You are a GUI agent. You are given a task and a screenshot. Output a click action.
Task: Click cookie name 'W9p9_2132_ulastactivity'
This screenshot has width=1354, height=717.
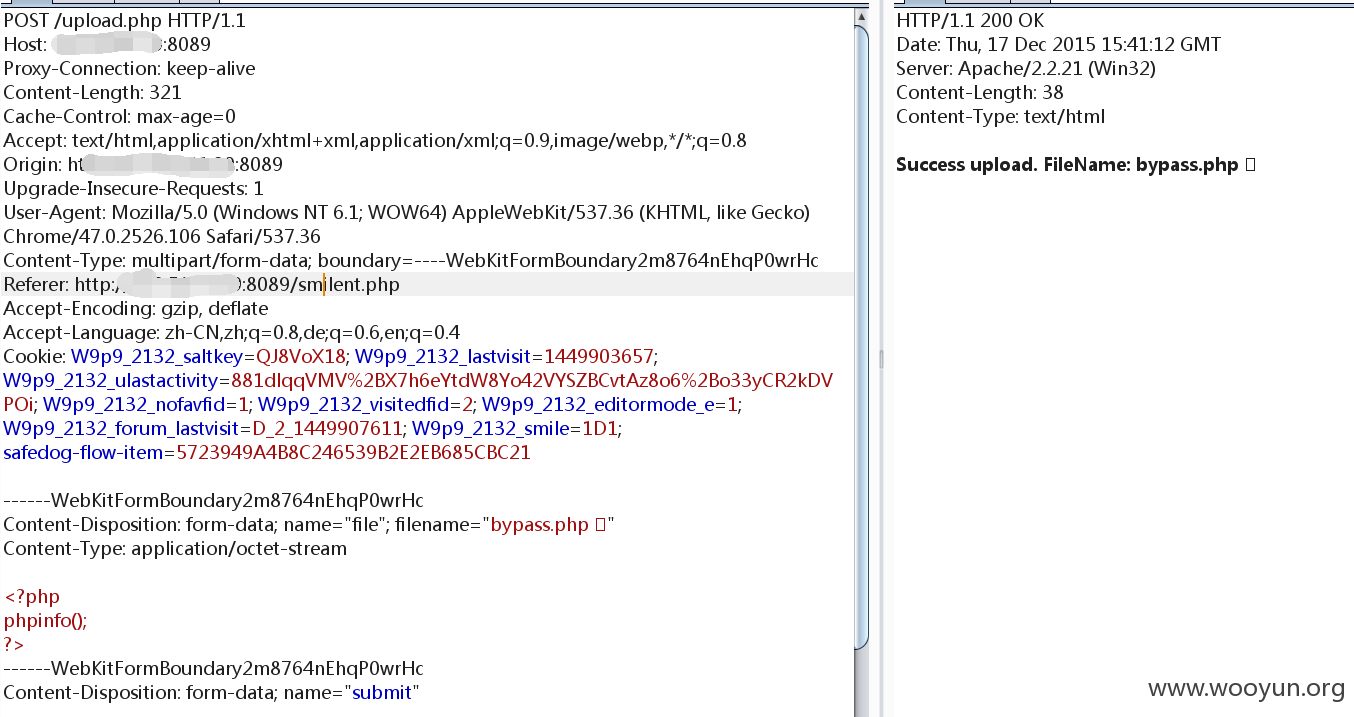point(112,380)
